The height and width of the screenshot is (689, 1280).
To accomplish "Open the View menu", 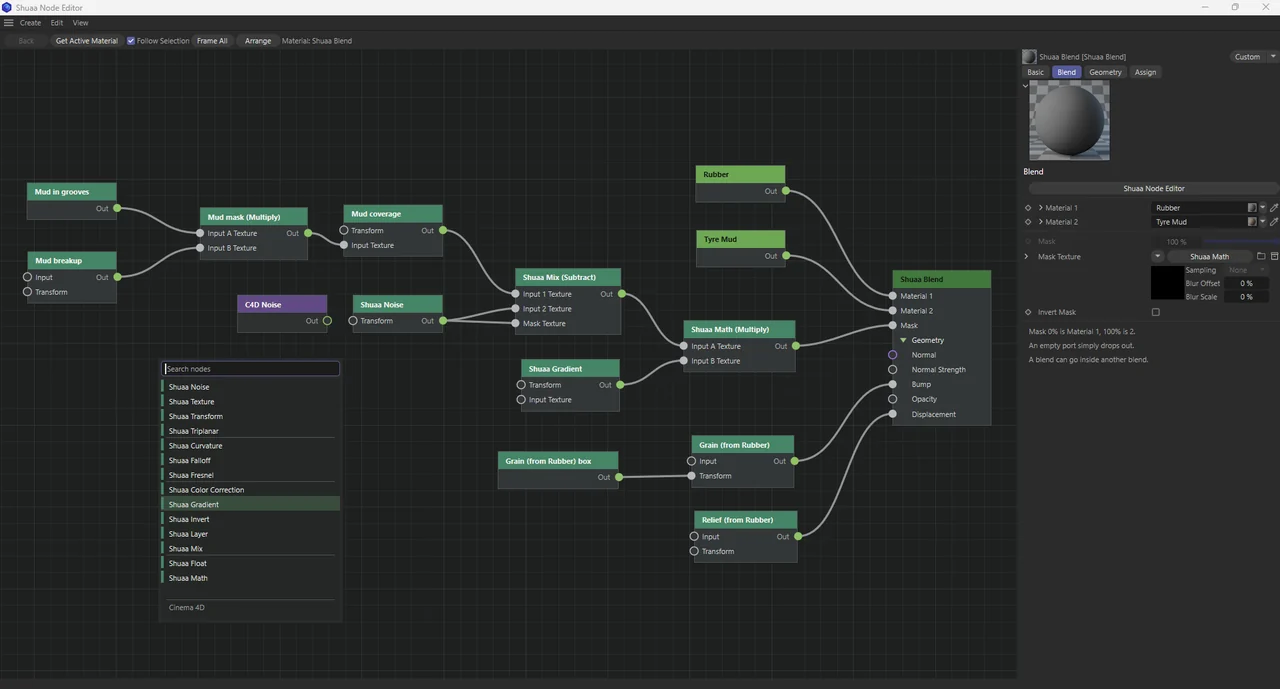I will 80,22.
